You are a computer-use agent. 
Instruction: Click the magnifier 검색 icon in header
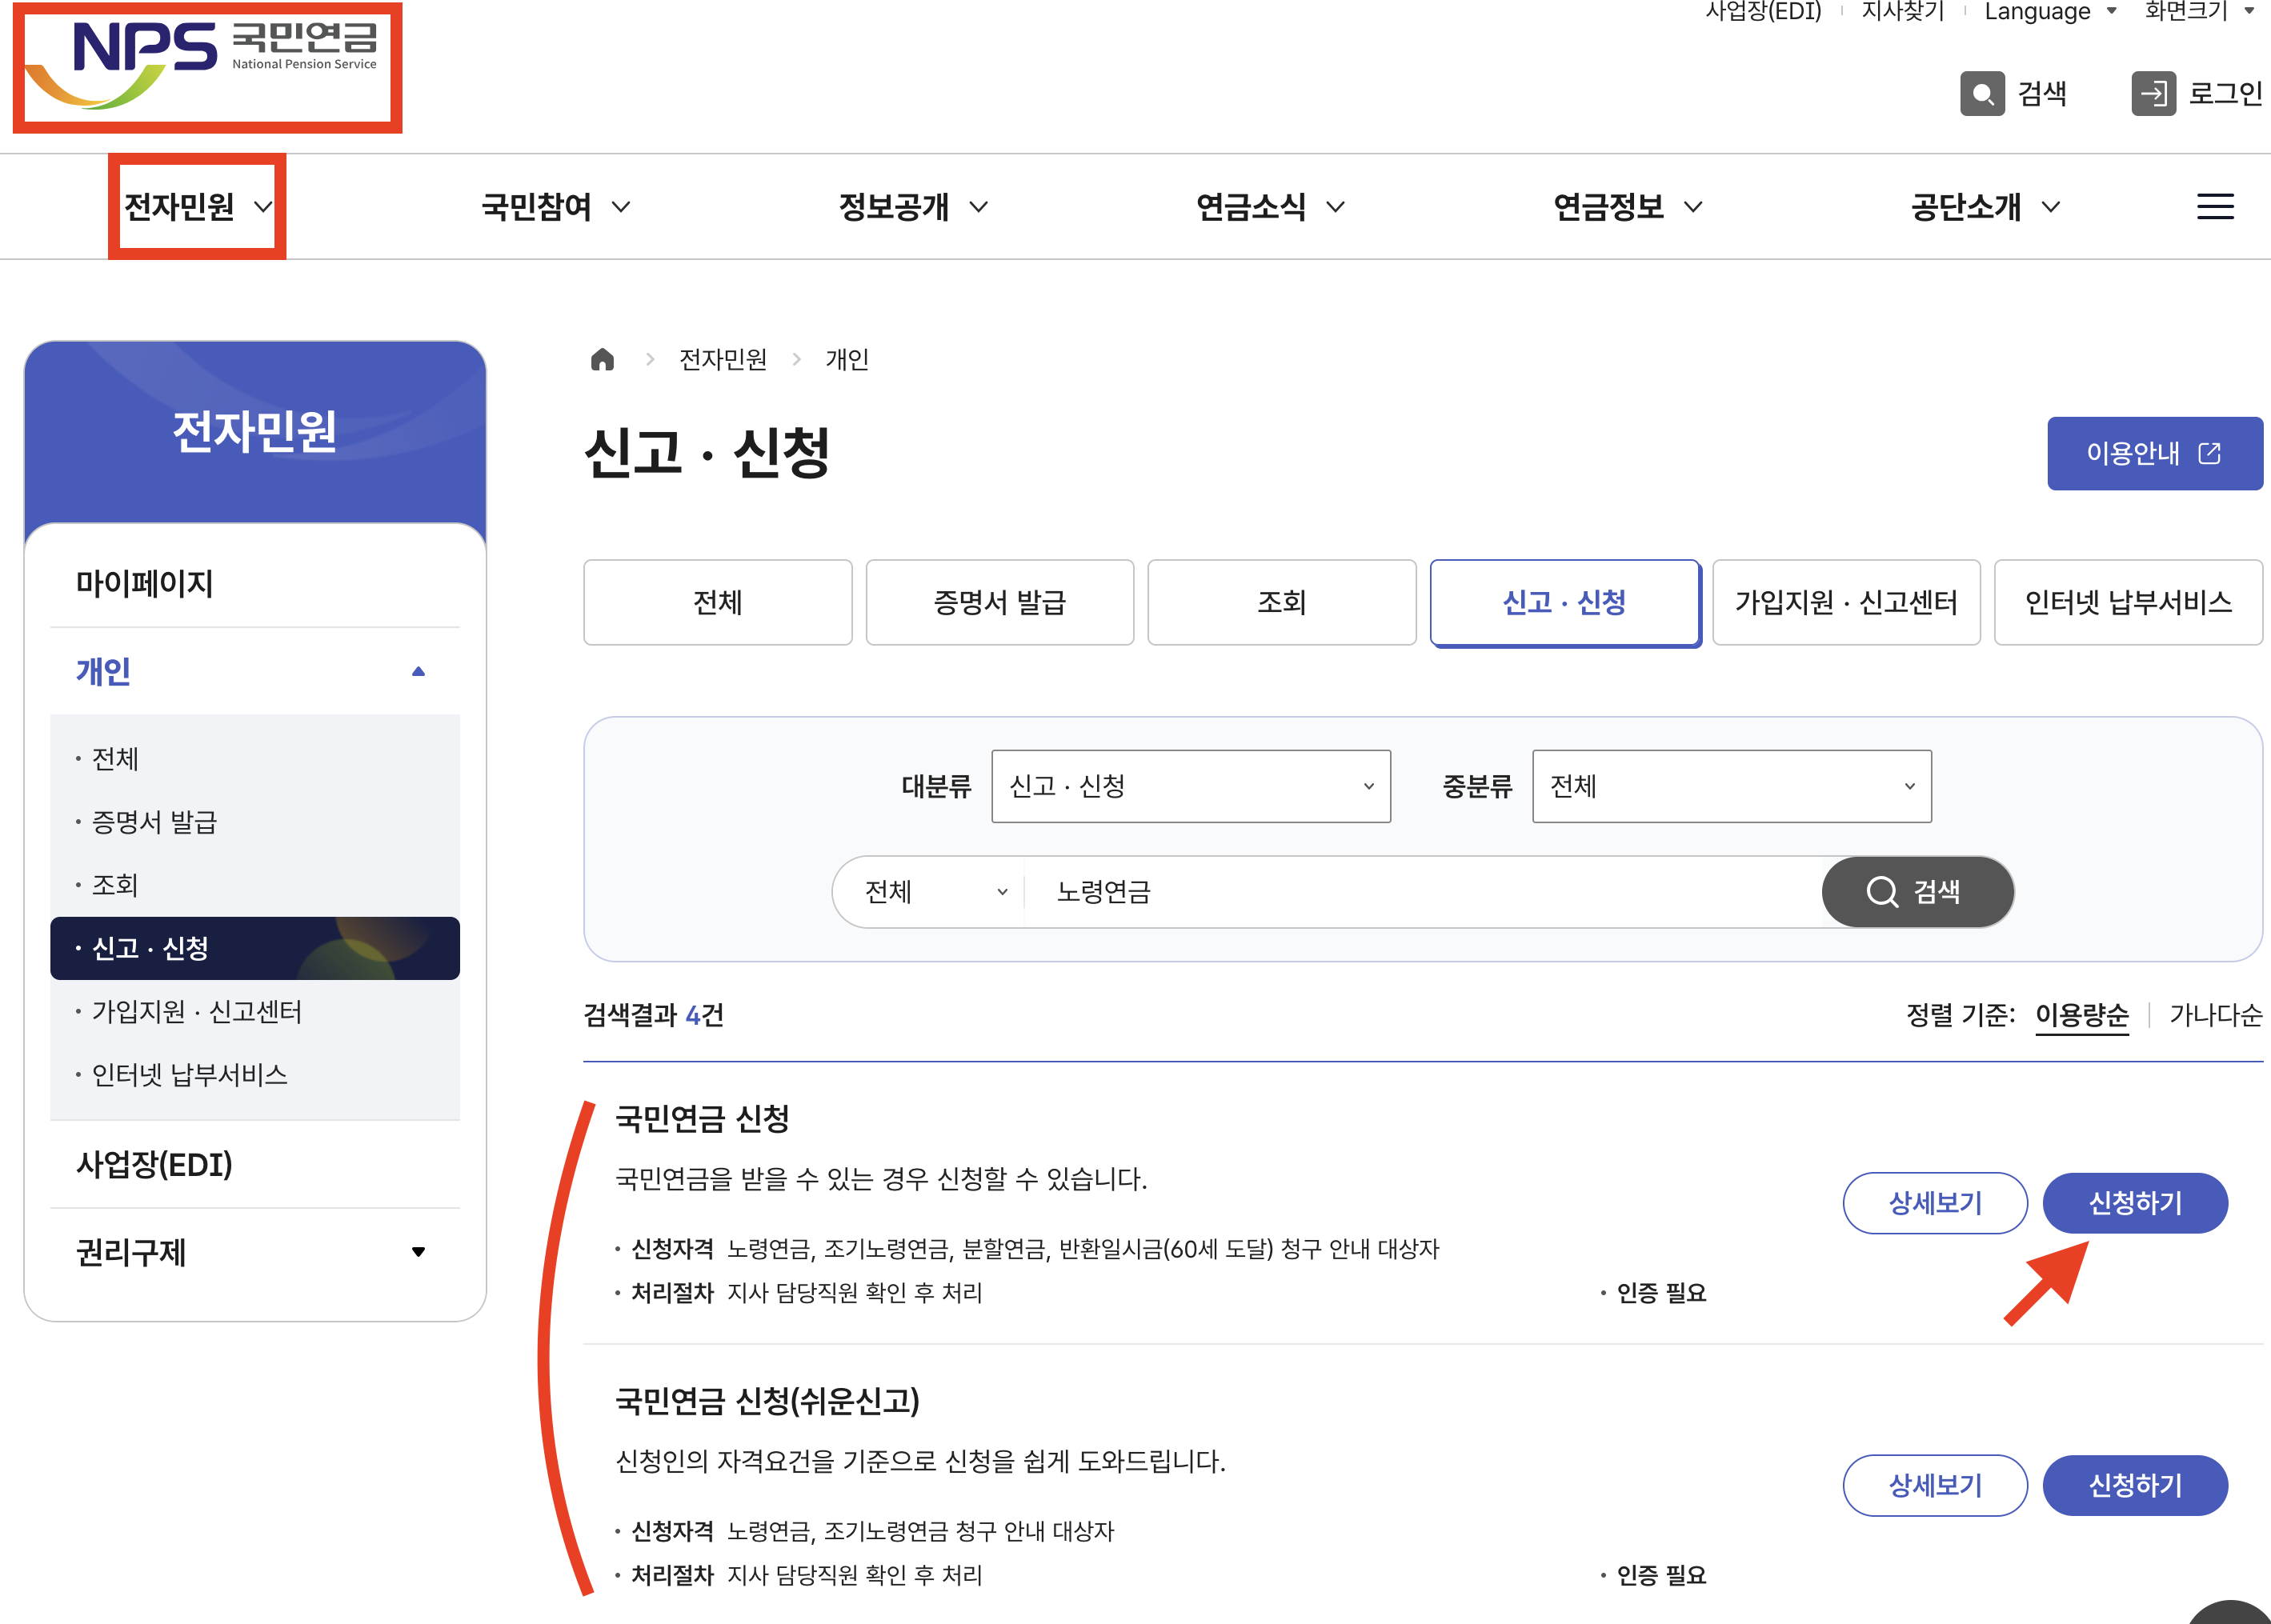pos(1982,94)
